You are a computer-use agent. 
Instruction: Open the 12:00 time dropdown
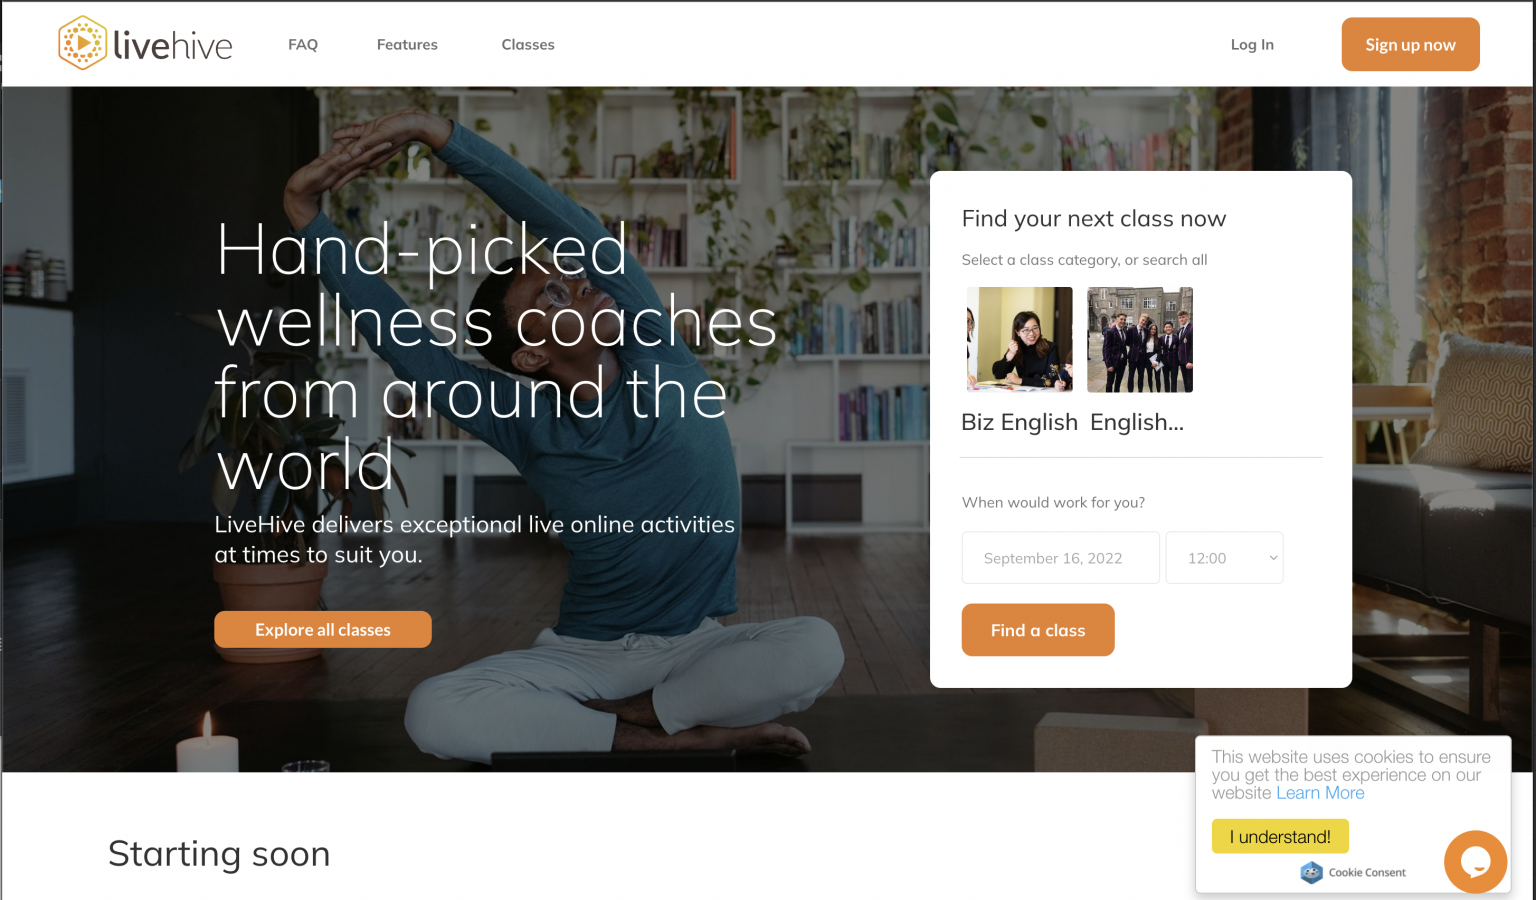pyautogui.click(x=1224, y=558)
